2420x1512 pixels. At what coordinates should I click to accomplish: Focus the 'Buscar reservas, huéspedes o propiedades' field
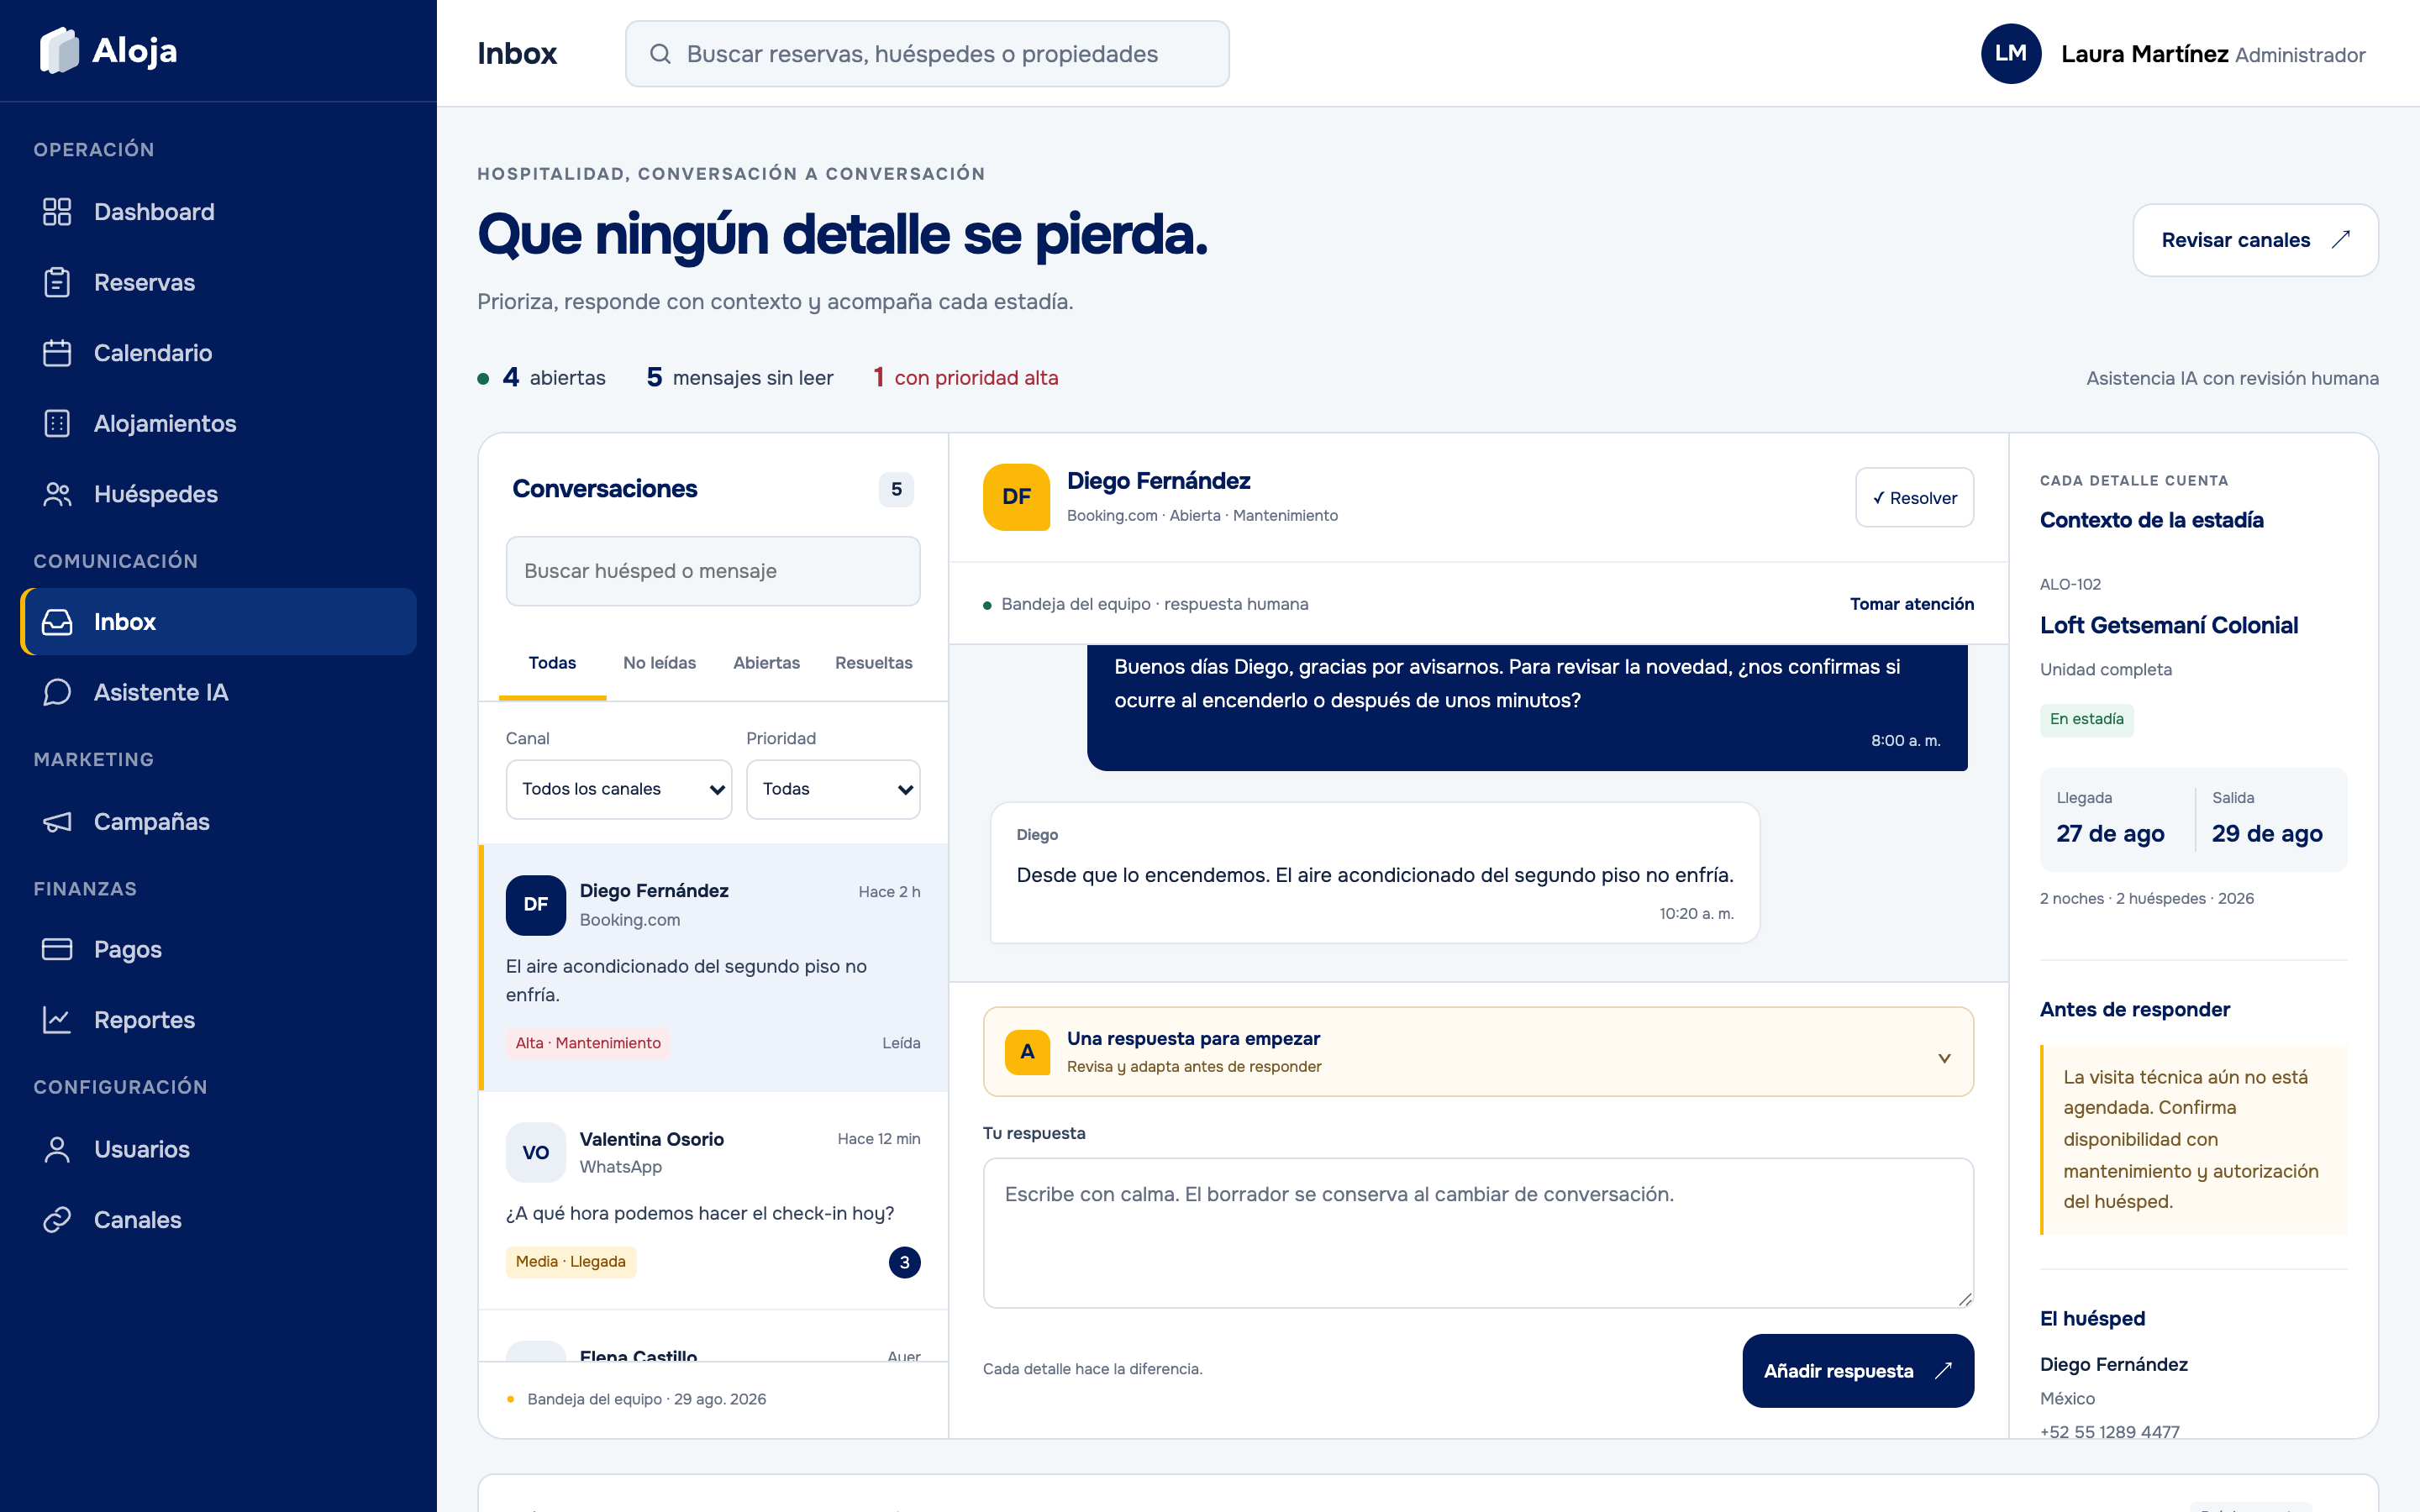pyautogui.click(x=927, y=54)
